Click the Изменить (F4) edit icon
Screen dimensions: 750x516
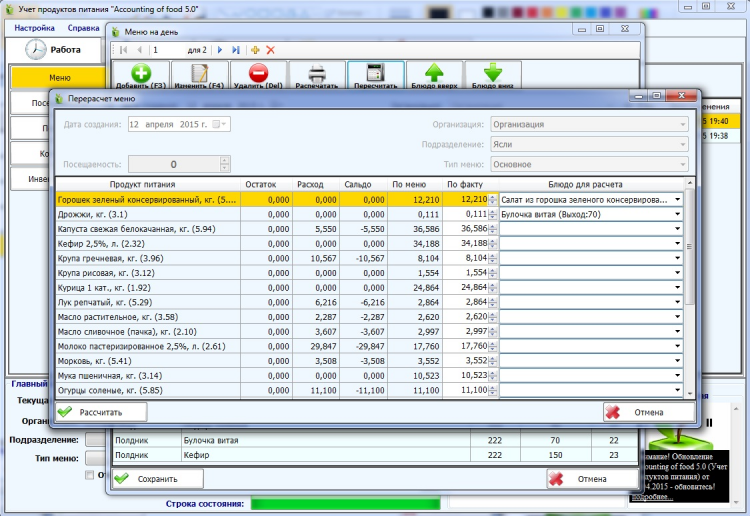pos(199,74)
